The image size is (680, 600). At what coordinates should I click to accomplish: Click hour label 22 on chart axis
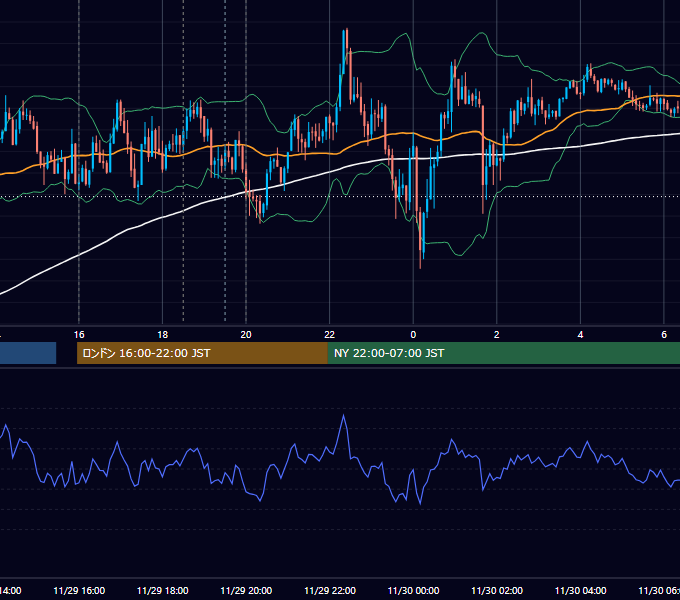[x=330, y=335]
